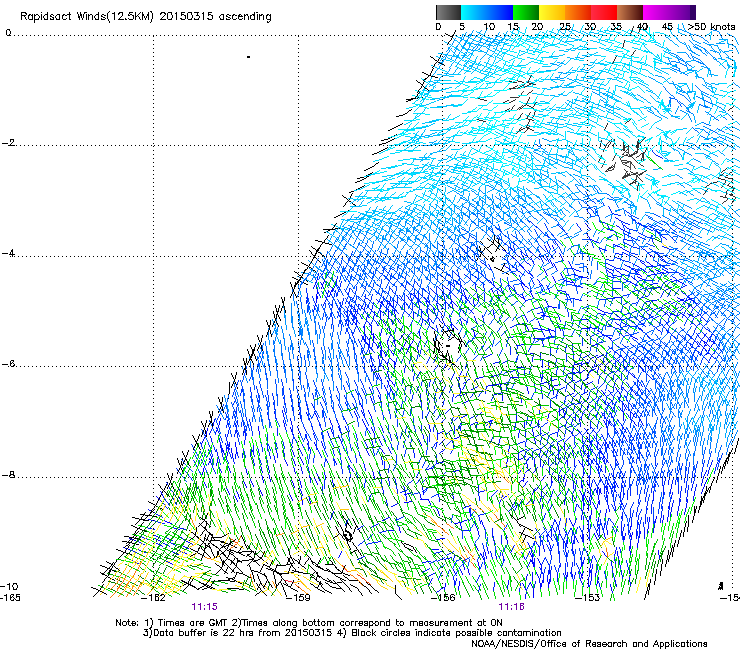The width and height of the screenshot is (740, 650).
Task: Click the yellow 20-25 knots legend swatch
Action: [x=552, y=12]
